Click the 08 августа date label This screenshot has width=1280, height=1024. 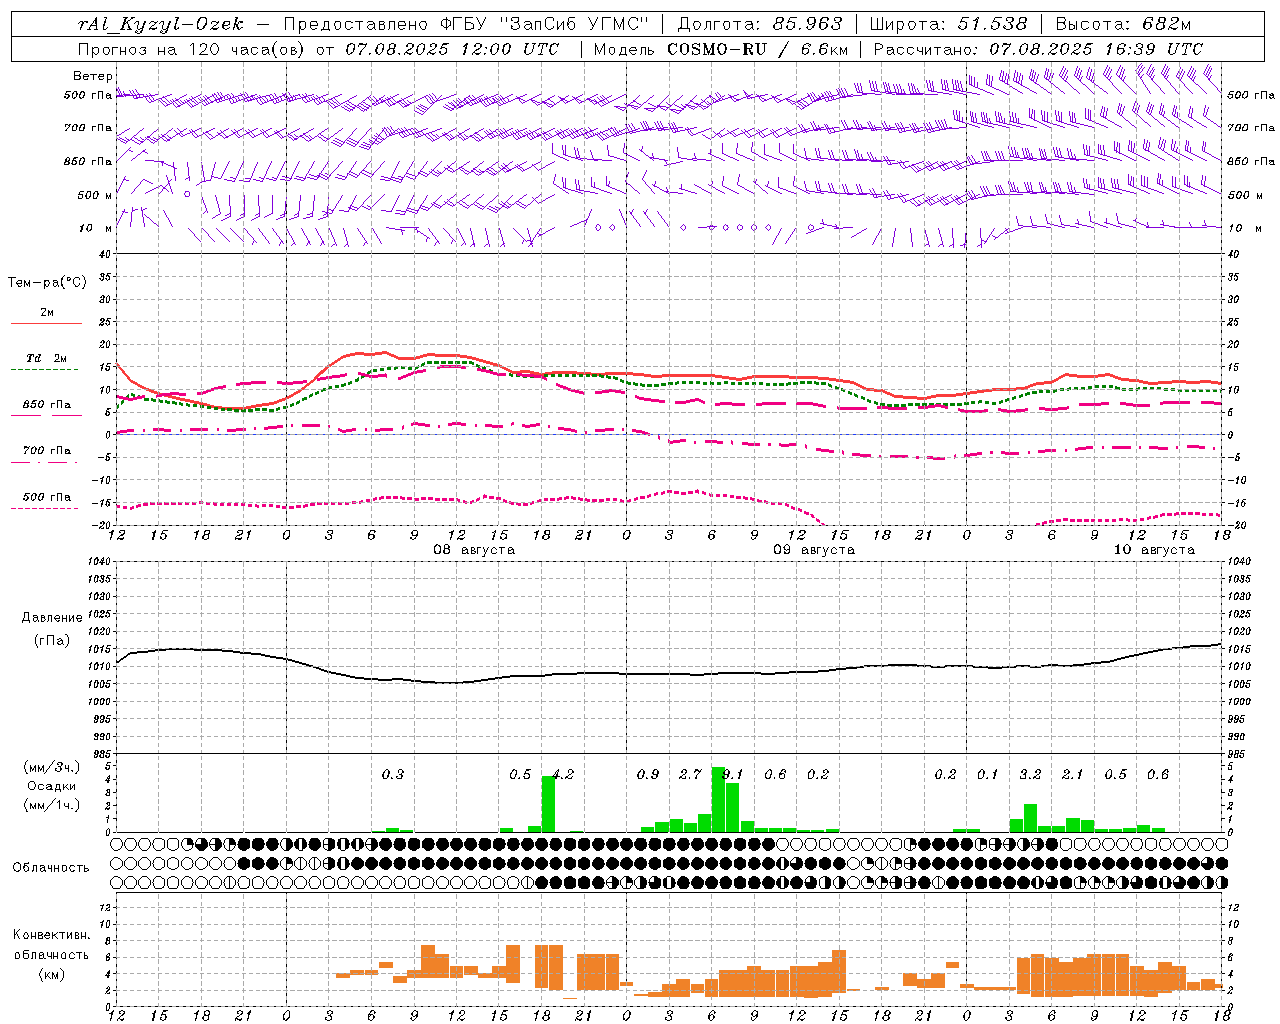point(473,550)
